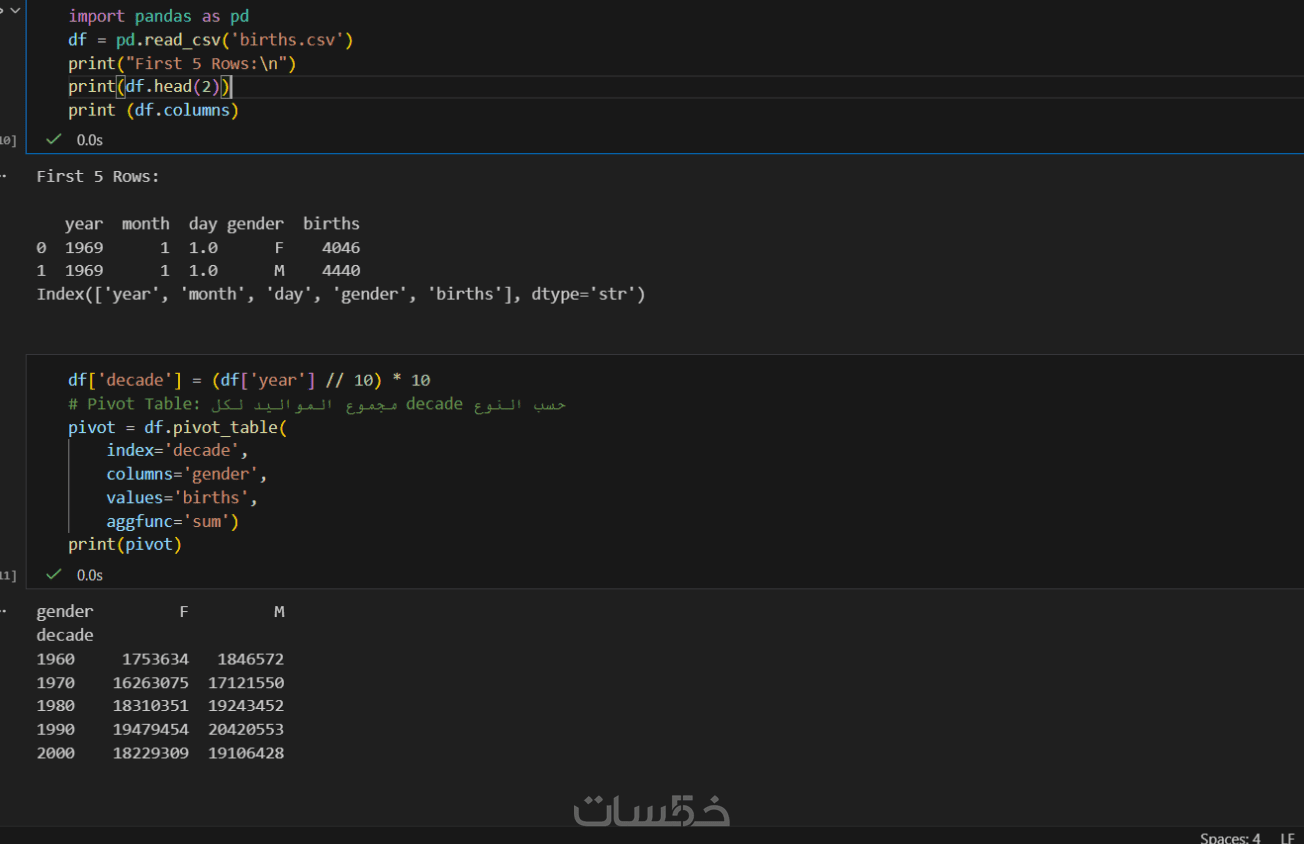The height and width of the screenshot is (844, 1304).
Task: Place cursor on the 'import pandas as pd' line
Action: (x=158, y=17)
